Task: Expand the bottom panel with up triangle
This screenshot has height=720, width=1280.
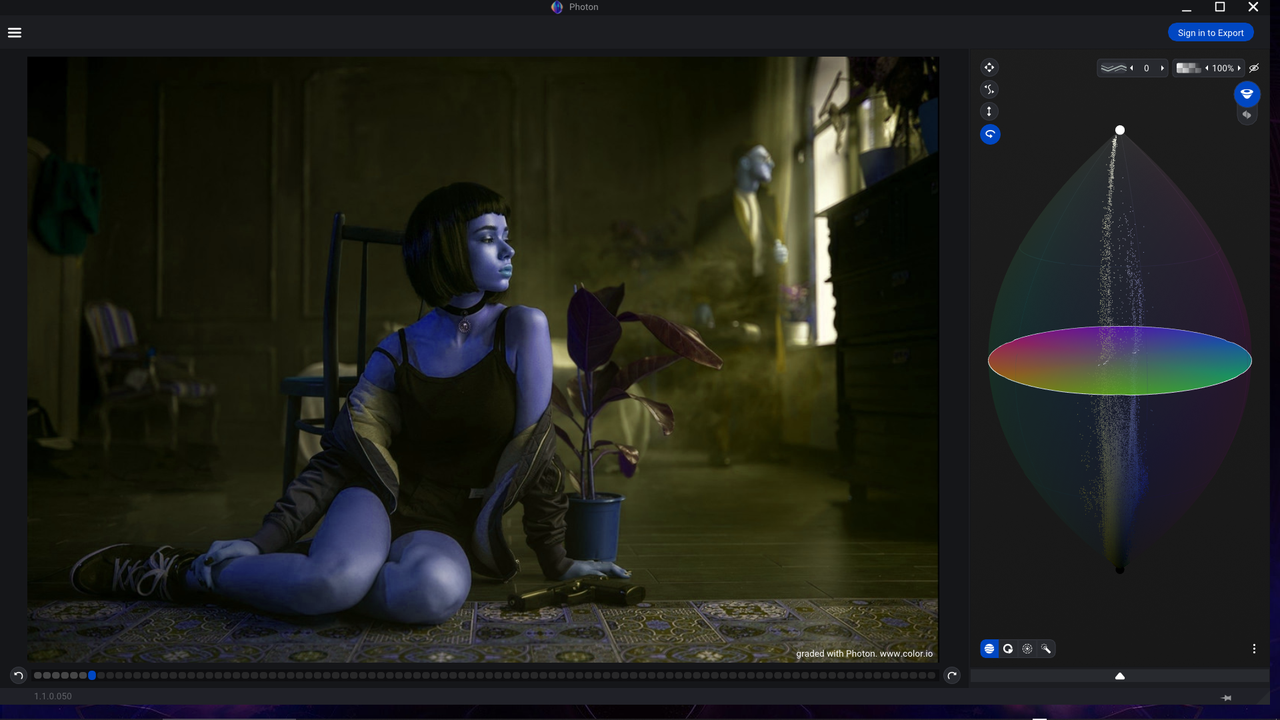Action: pyautogui.click(x=1120, y=676)
